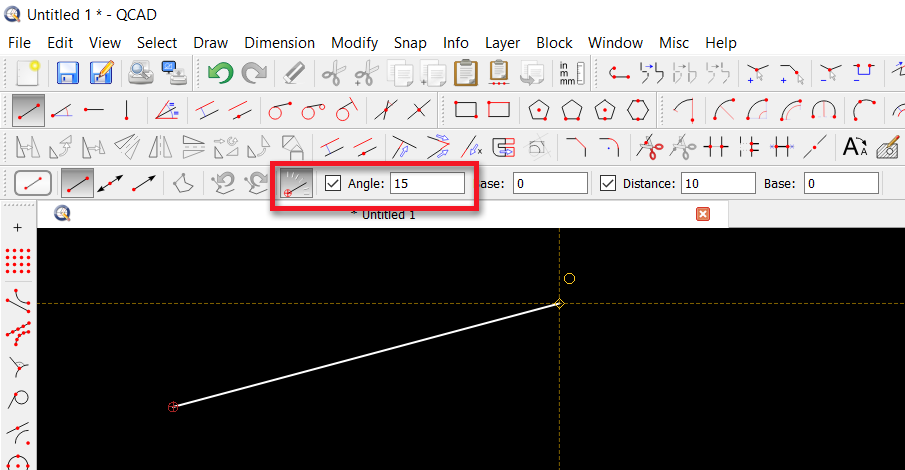Select the rectangle drawing tool
Viewport: 905px width, 470px height.
[x=466, y=109]
